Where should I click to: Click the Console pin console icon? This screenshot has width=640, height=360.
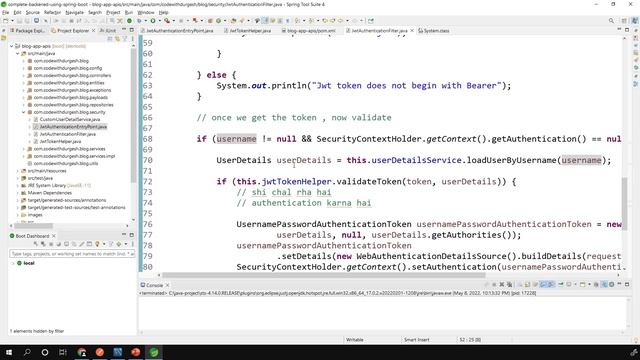pyautogui.click(x=560, y=284)
